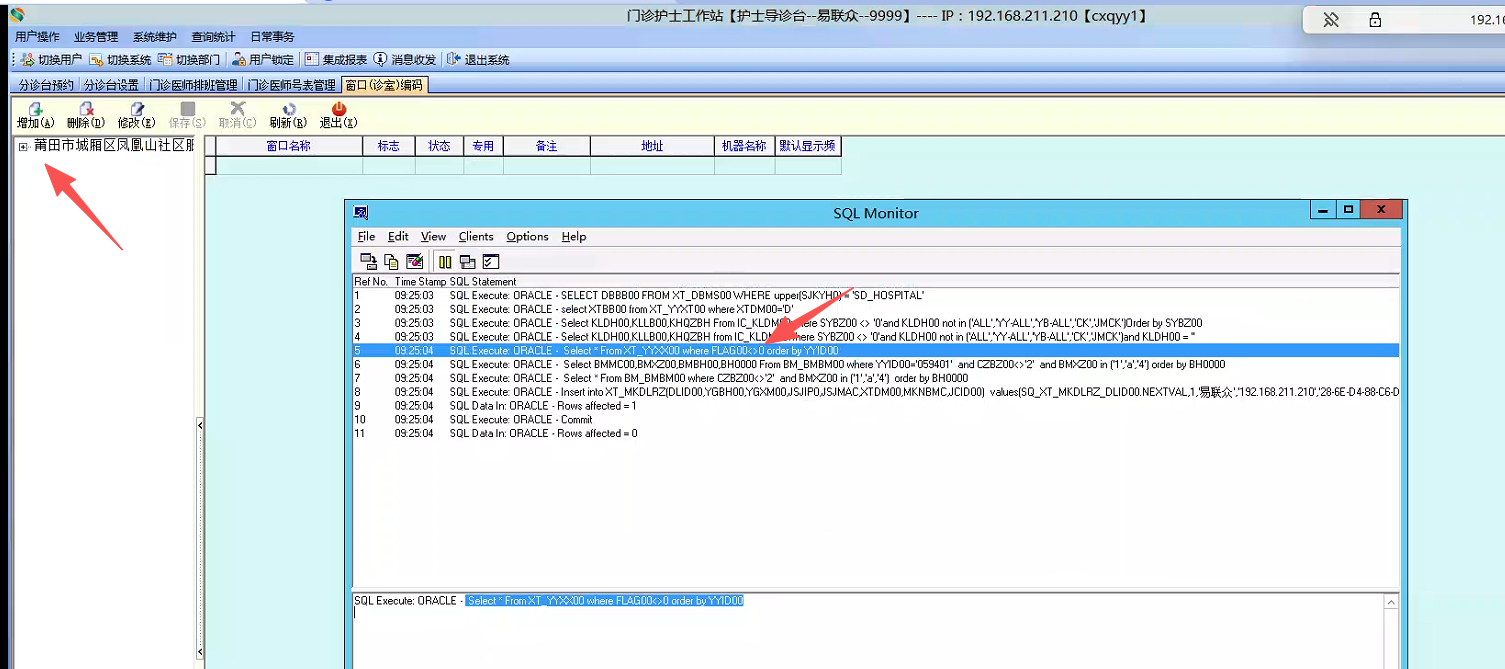Switch to the 门诊医师排班管理 tab
Viewport: 1505px width, 669px height.
point(193,85)
